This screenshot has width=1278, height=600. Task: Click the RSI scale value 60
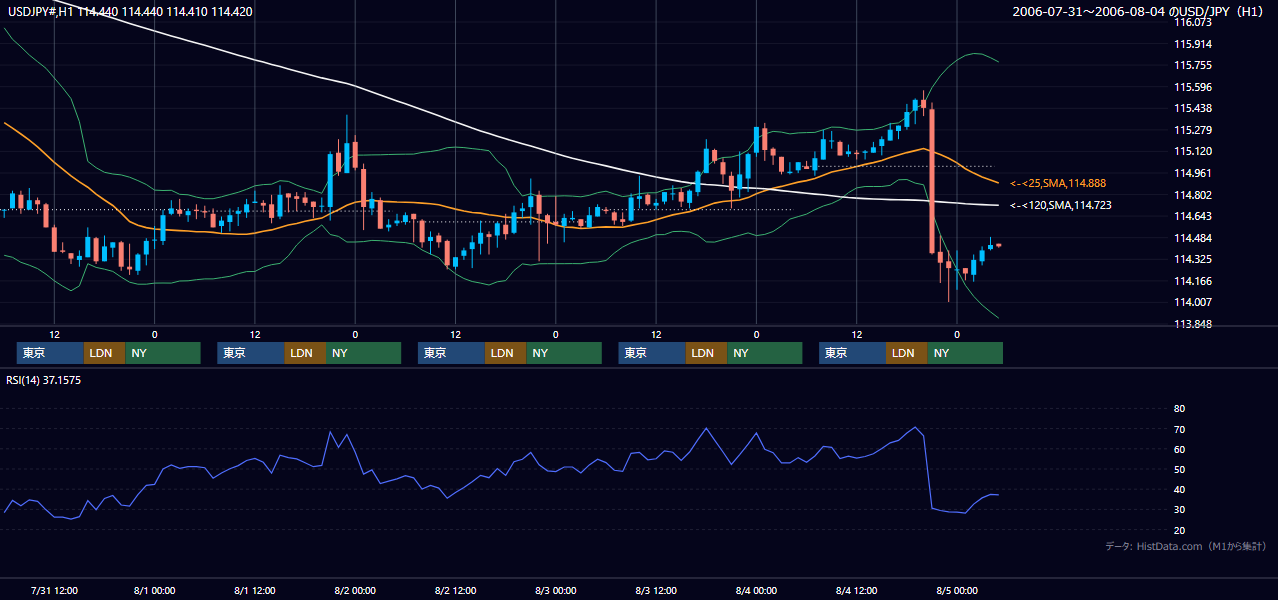point(1179,449)
